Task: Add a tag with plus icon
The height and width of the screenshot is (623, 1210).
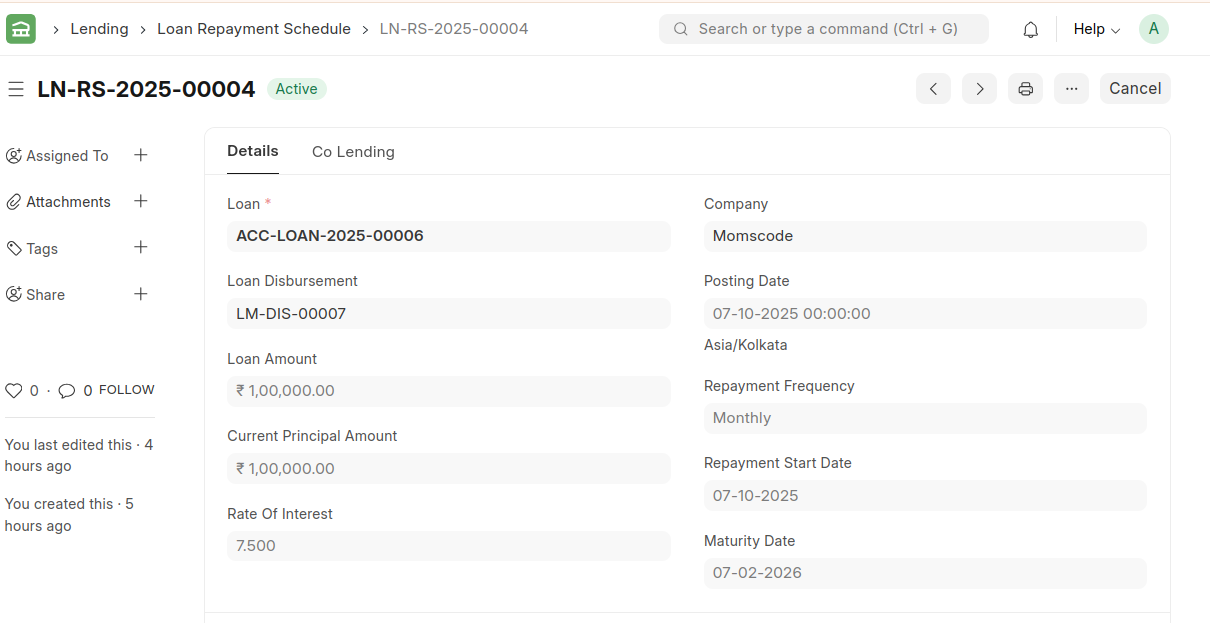Action: pyautogui.click(x=141, y=247)
